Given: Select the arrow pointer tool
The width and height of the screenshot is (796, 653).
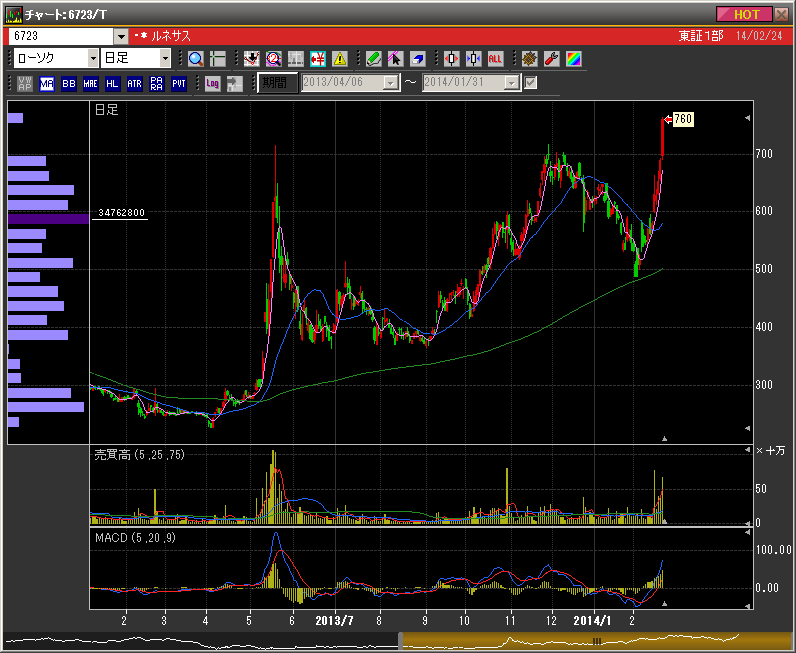Looking at the screenshot, I should point(395,59).
